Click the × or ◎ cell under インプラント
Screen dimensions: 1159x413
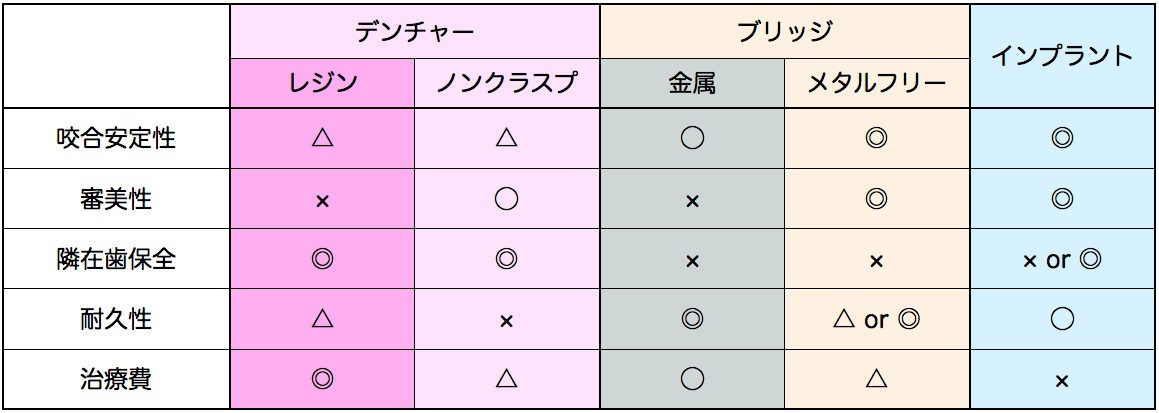click(1061, 260)
